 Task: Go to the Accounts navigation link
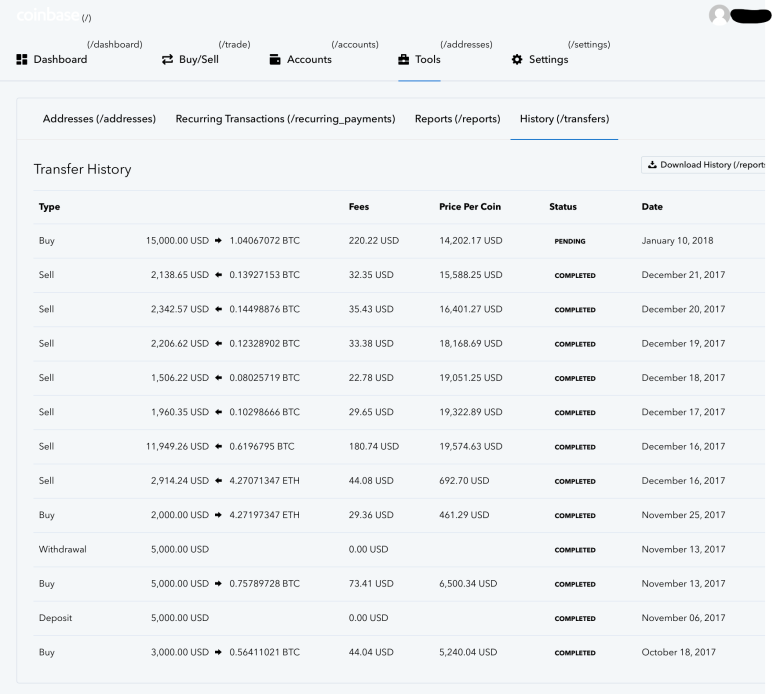[309, 60]
